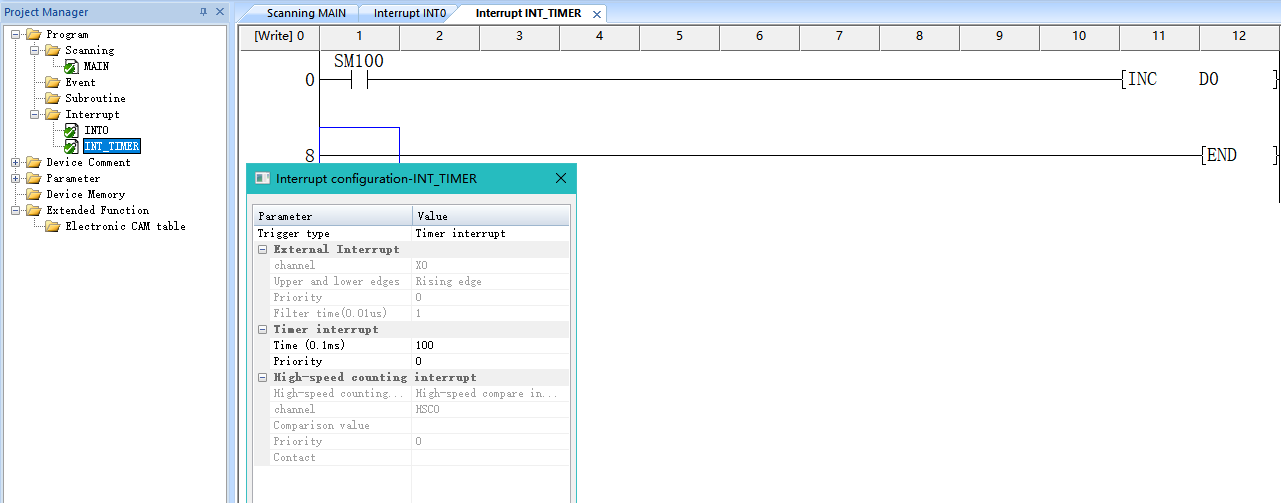
Task: Expand the Parameter tree node
Action: [16, 178]
